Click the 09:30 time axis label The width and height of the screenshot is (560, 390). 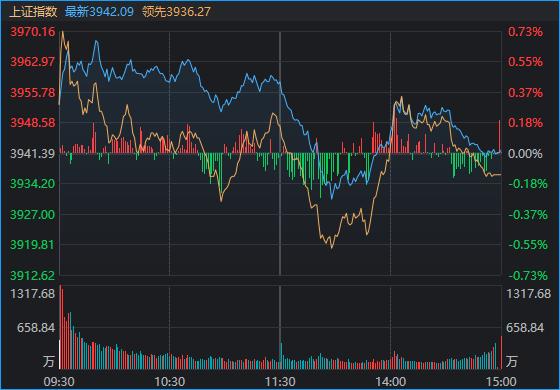pos(59,382)
